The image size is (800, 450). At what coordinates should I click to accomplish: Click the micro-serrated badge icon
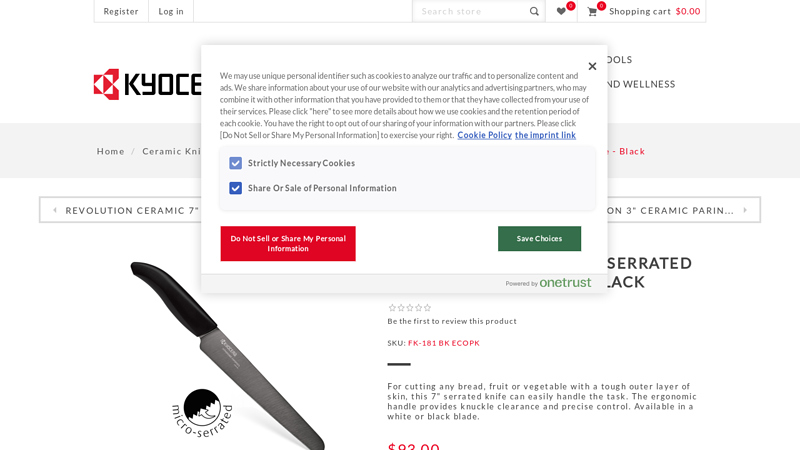coord(202,412)
